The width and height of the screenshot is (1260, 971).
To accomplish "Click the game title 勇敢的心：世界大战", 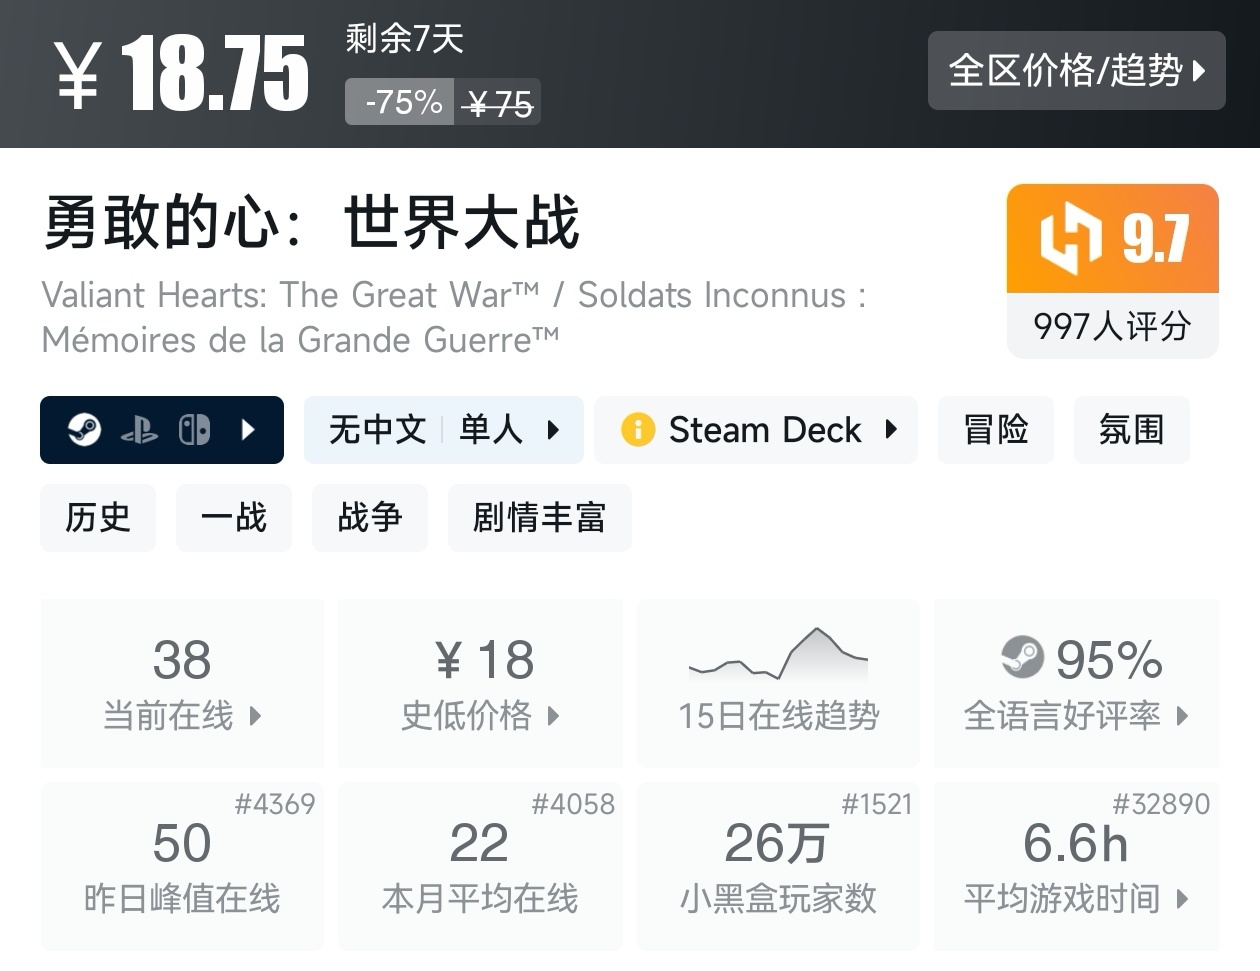I will click(x=312, y=222).
